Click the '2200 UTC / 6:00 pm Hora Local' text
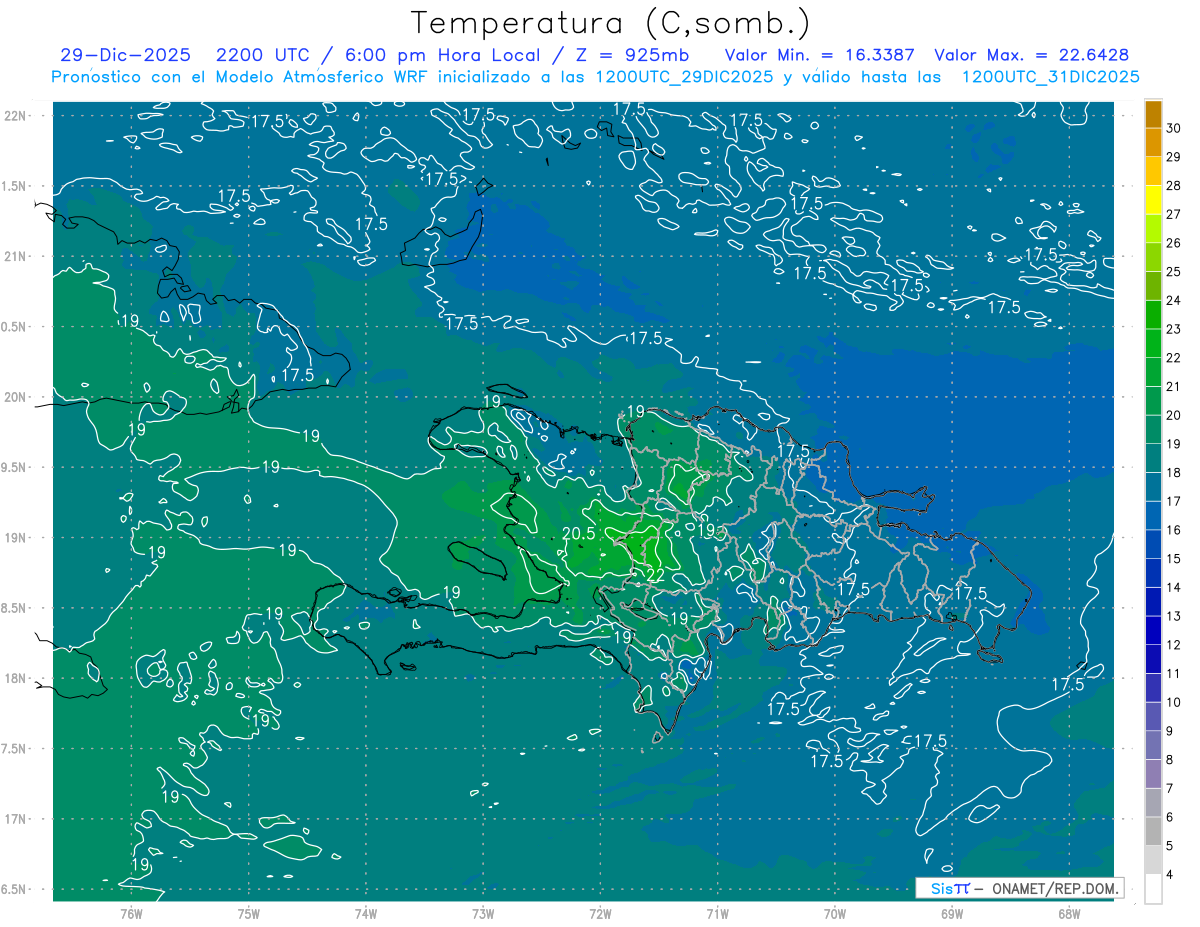Image resolution: width=1200 pixels, height=927 pixels. (377, 56)
